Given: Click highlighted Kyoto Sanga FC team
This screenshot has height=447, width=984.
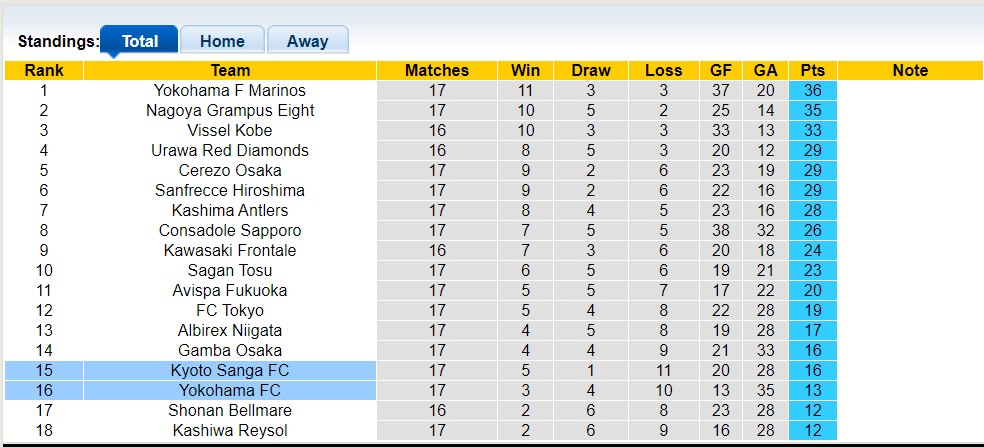Looking at the screenshot, I should coord(230,370).
